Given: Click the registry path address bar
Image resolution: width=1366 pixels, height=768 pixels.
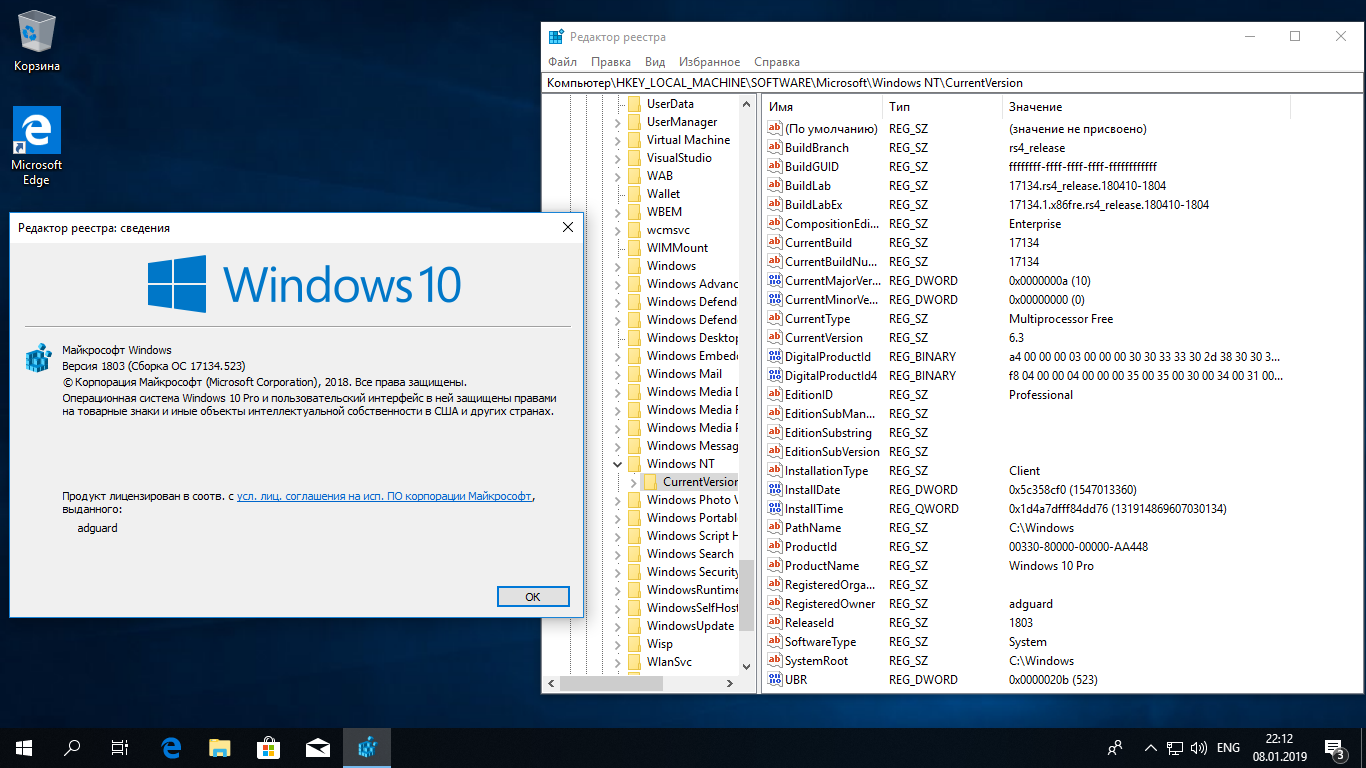Looking at the screenshot, I should pyautogui.click(x=950, y=83).
